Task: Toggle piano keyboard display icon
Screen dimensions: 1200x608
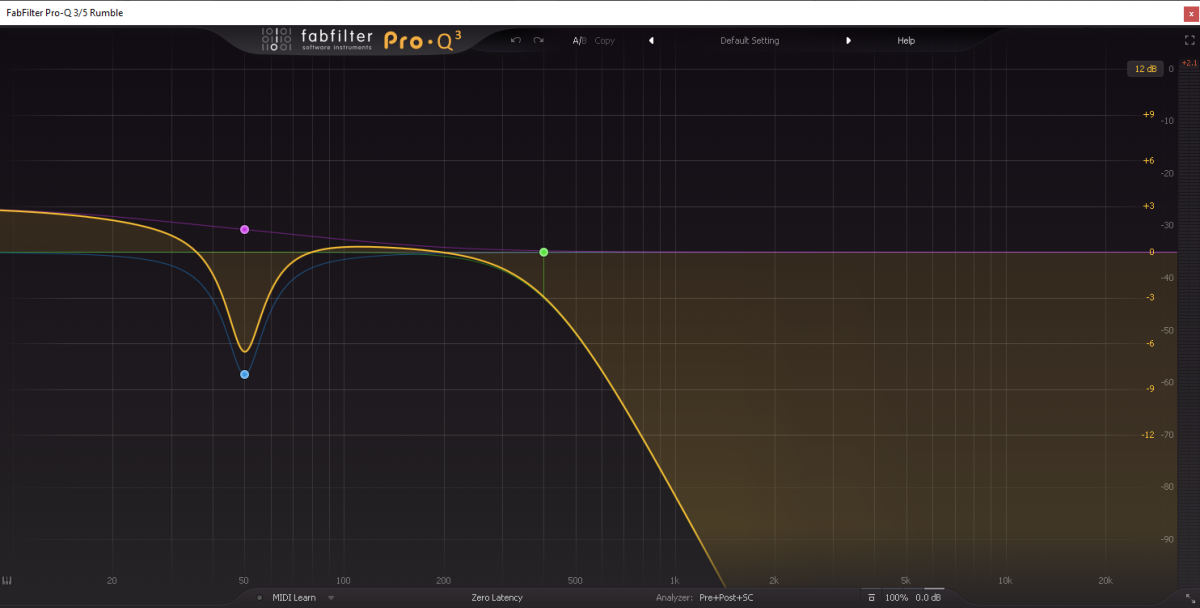Action: tap(7, 581)
